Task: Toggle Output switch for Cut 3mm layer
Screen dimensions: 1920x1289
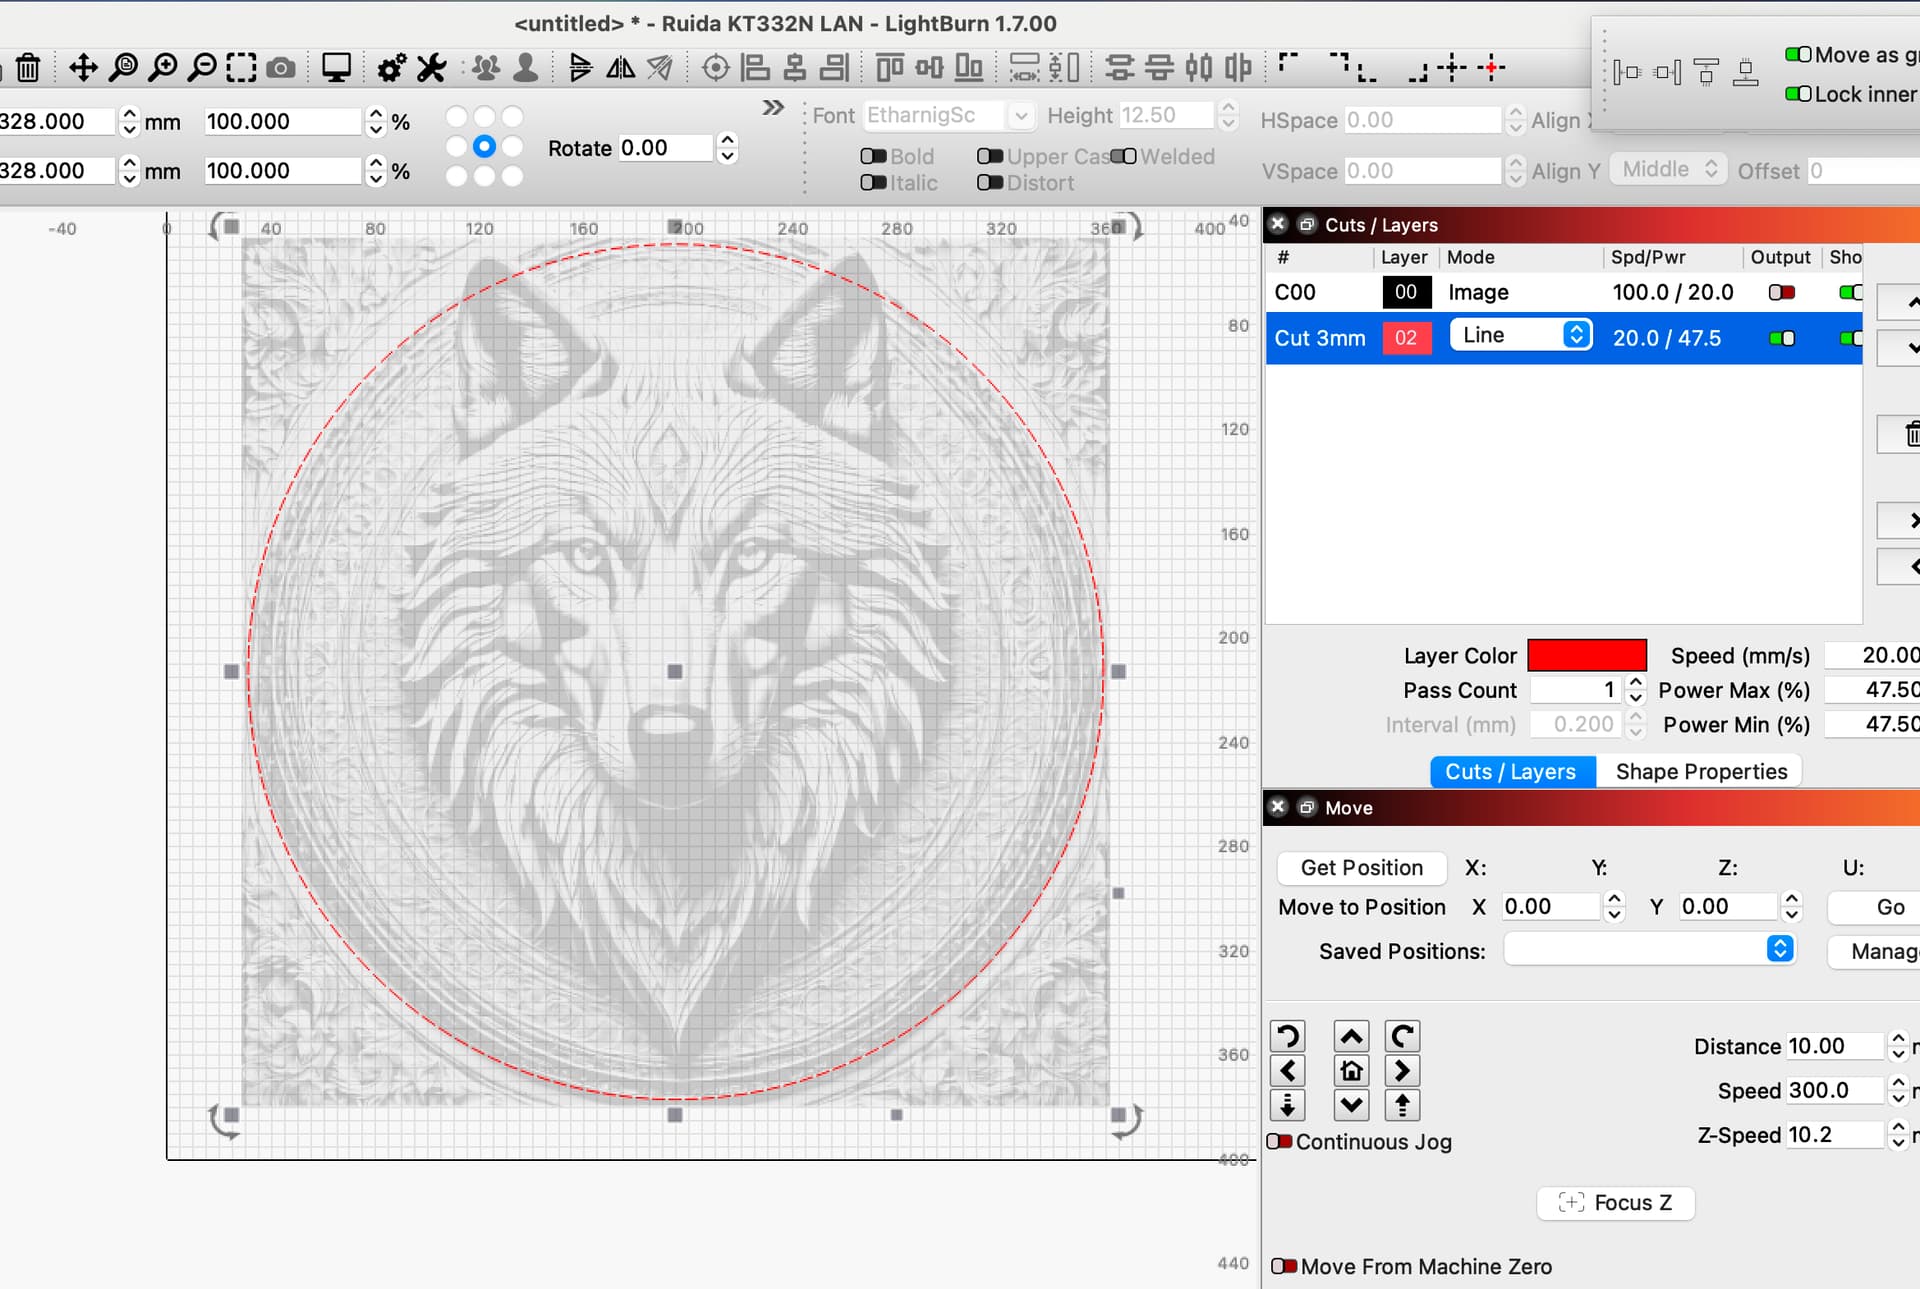Action: coord(1781,338)
